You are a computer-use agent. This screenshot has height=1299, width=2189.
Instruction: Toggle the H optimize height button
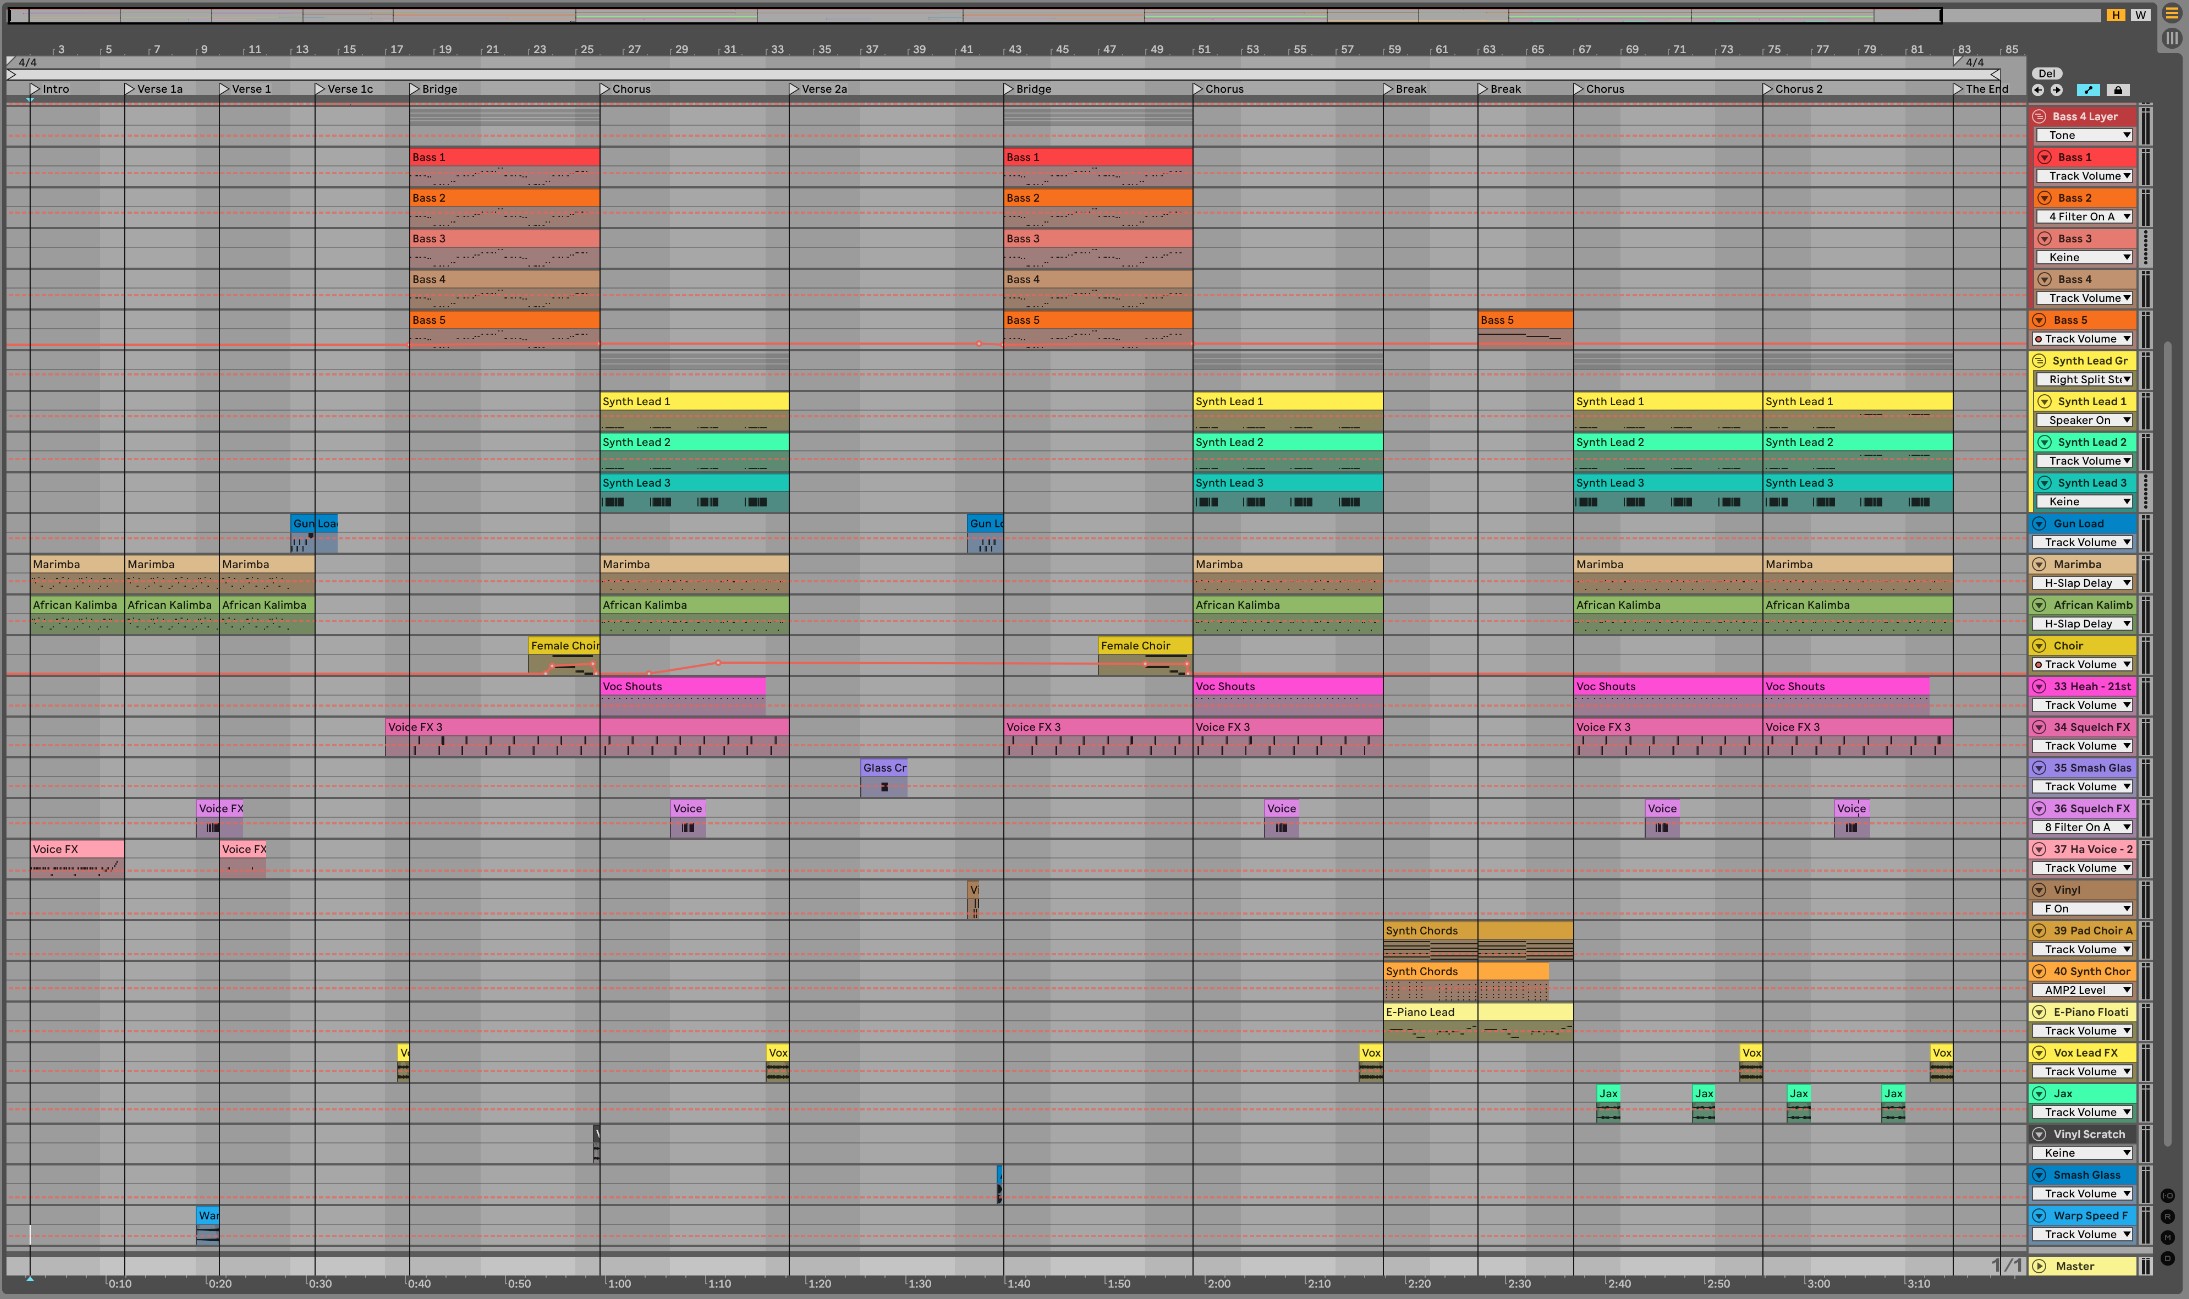[2116, 15]
